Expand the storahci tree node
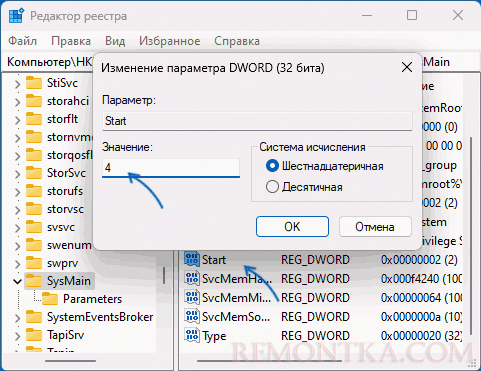The width and height of the screenshot is (481, 371). click(x=17, y=101)
